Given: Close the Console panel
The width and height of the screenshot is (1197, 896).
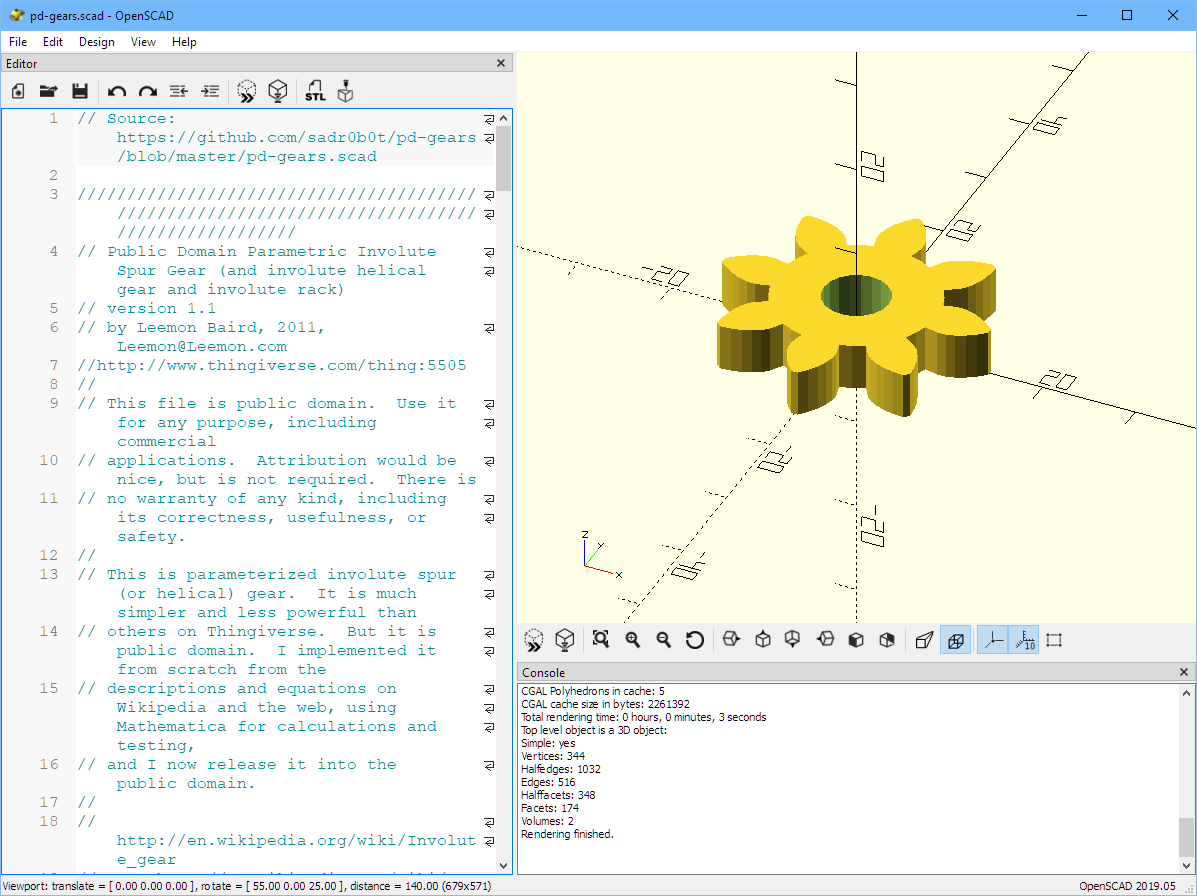Looking at the screenshot, I should tap(1184, 673).
